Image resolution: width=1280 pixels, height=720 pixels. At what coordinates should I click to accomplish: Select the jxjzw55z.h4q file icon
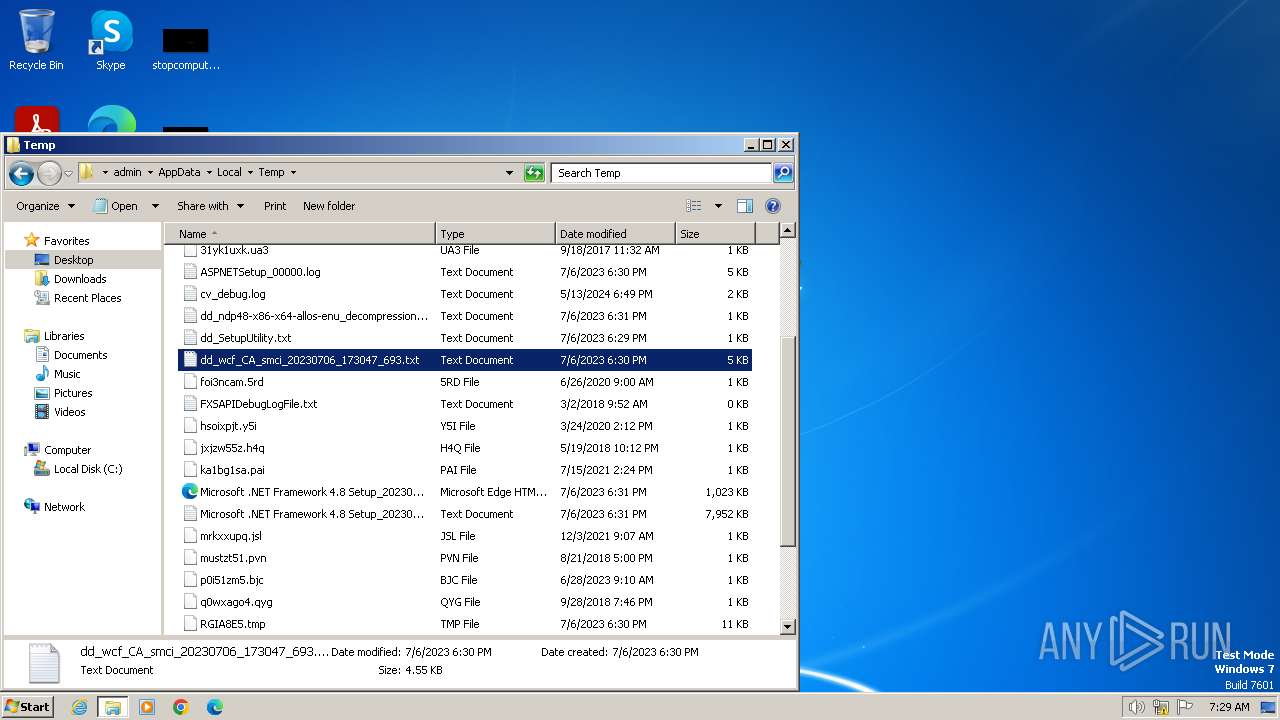191,448
